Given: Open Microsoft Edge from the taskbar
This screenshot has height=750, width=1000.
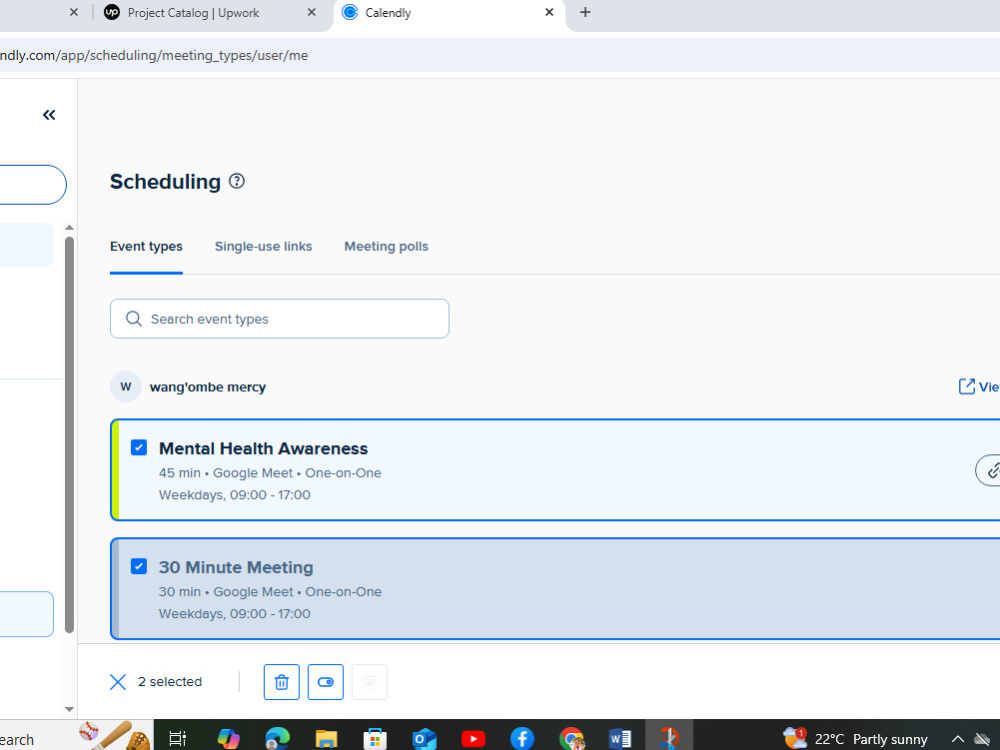Looking at the screenshot, I should [277, 739].
